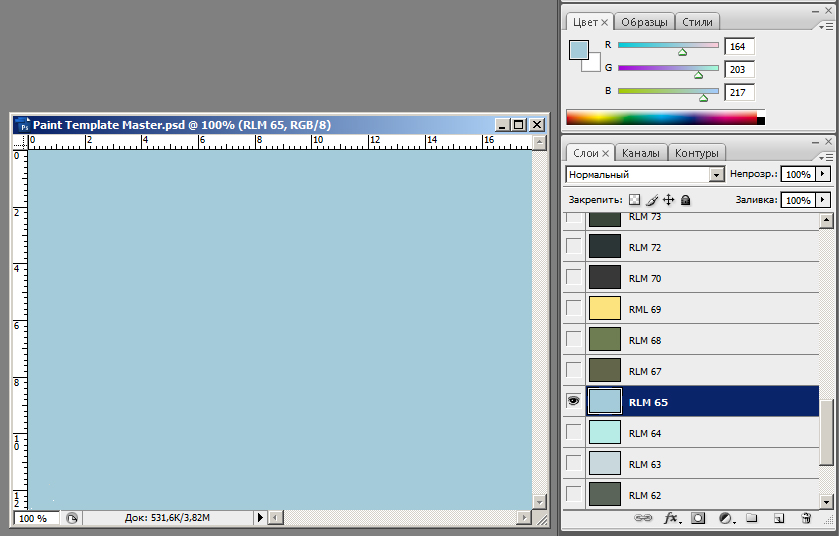
Task: Switch to the Каналы tab
Action: click(640, 154)
